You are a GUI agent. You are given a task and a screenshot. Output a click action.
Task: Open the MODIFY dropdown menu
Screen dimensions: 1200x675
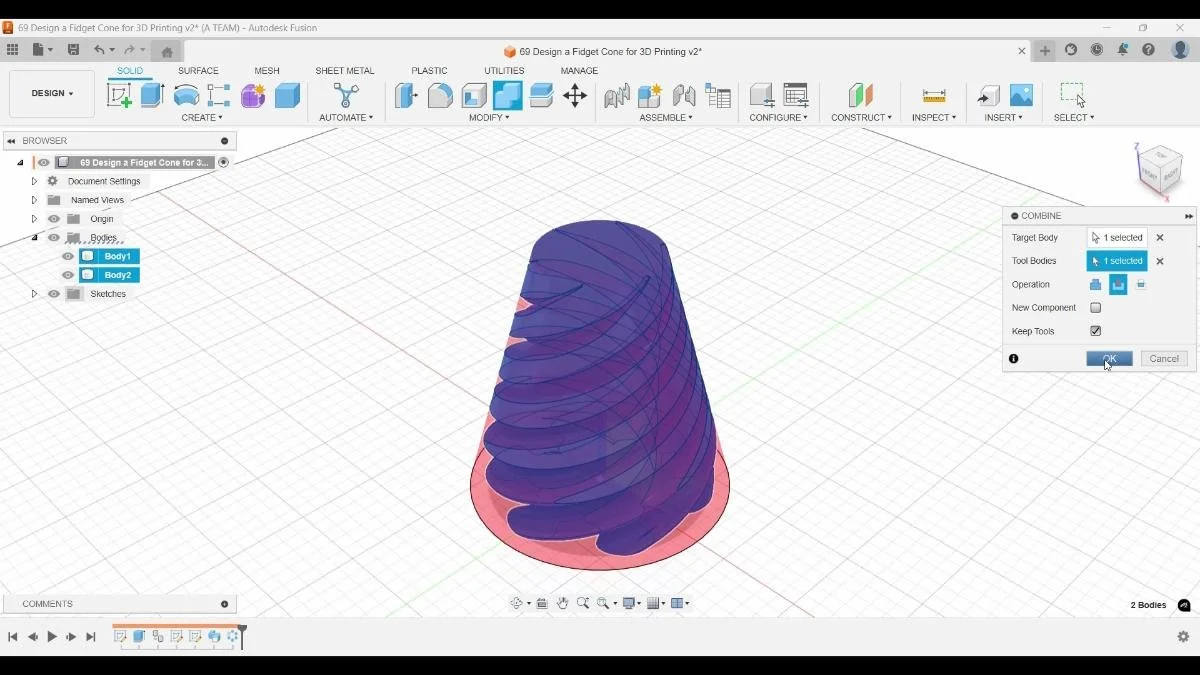tap(489, 118)
